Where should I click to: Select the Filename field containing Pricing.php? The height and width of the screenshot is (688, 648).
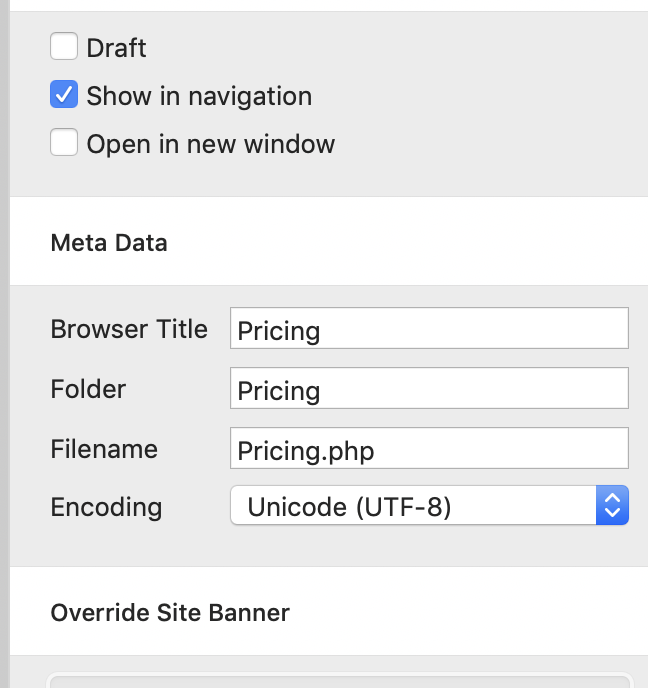(428, 449)
